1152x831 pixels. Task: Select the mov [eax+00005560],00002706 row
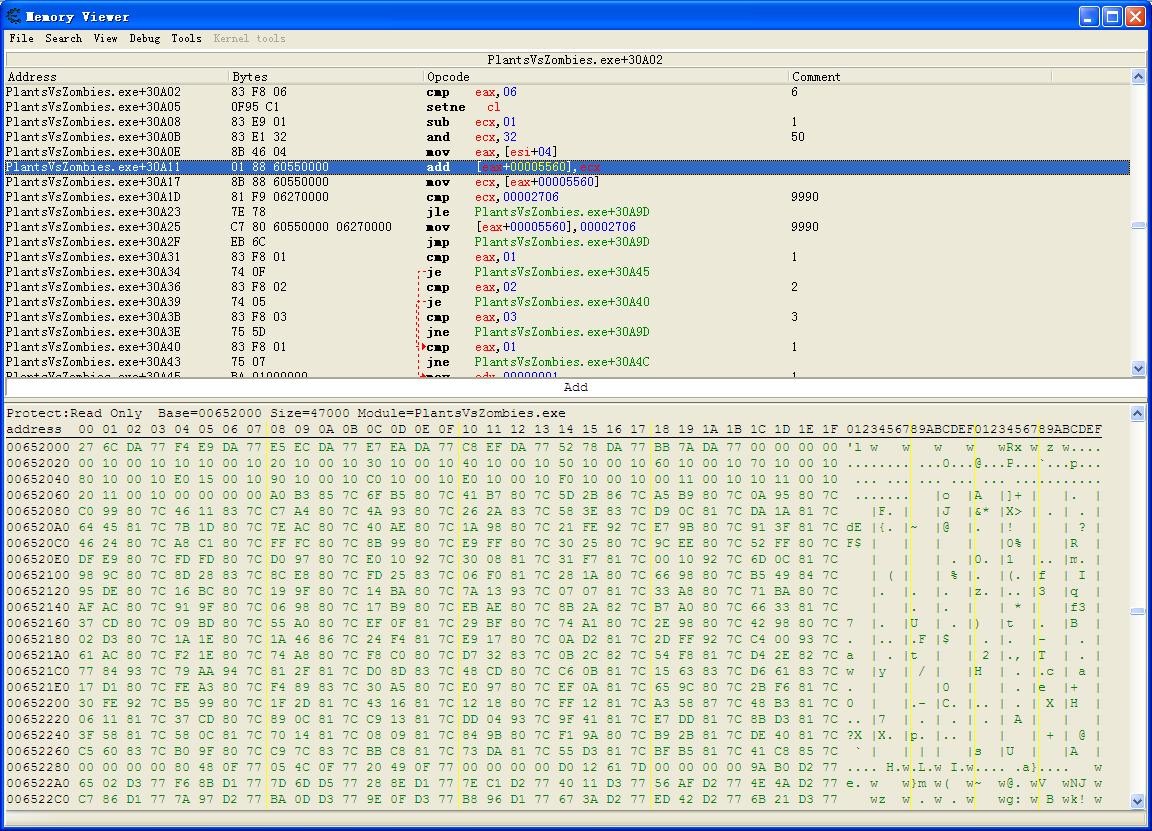pyautogui.click(x=567, y=227)
